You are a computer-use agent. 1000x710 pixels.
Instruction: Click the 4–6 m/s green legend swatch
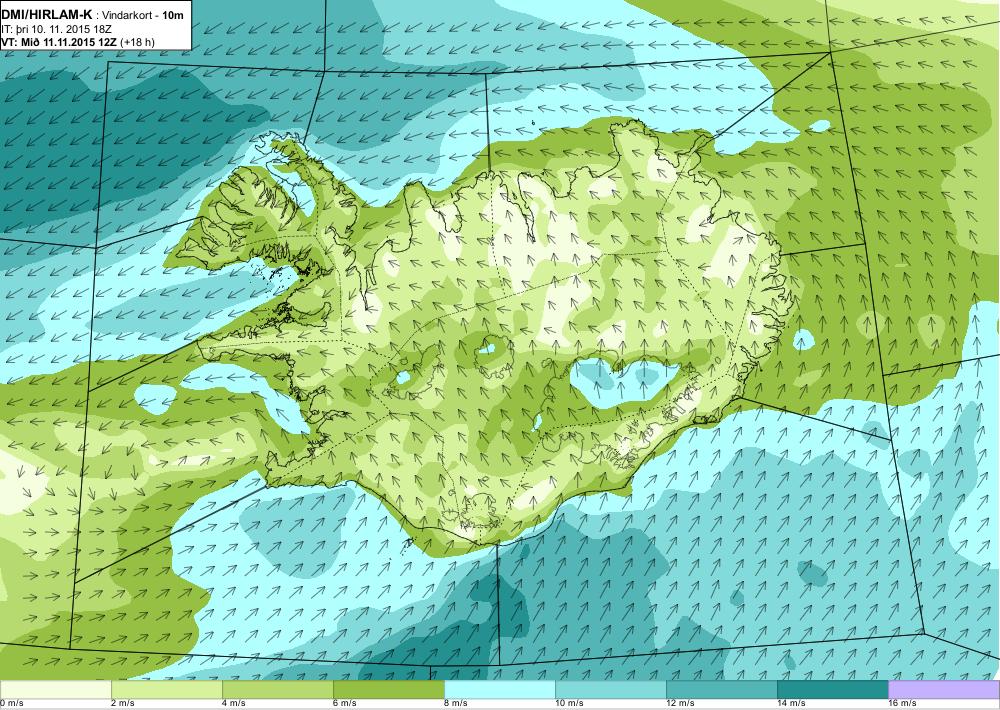277,690
